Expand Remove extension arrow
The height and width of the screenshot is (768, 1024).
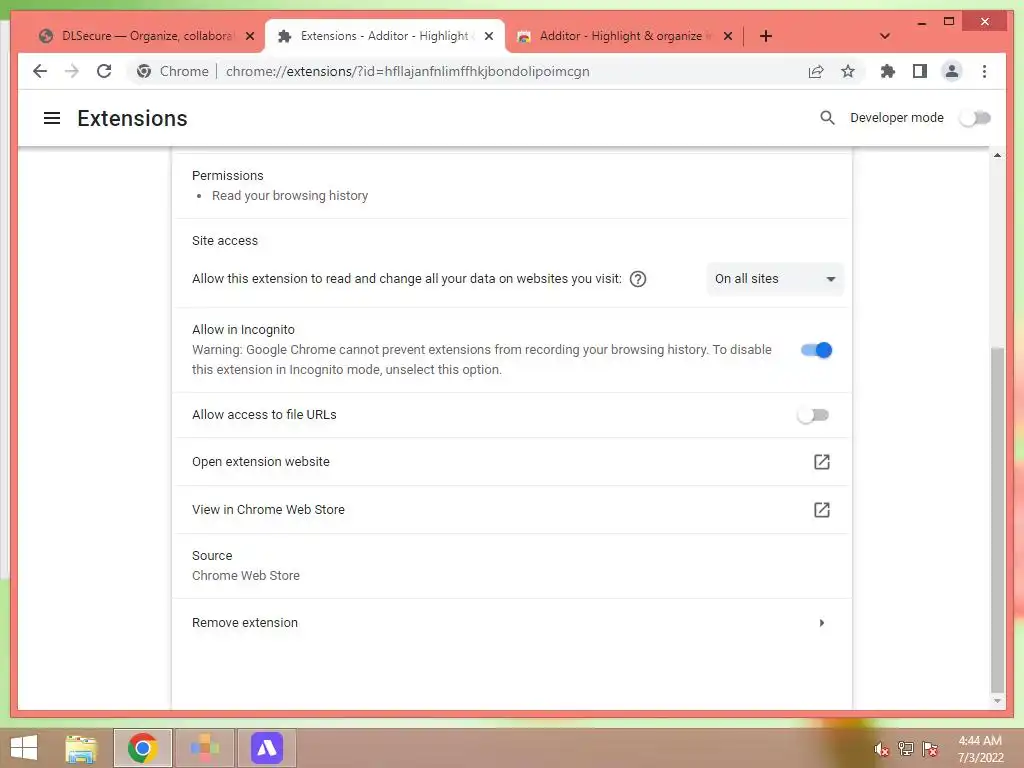click(x=822, y=623)
